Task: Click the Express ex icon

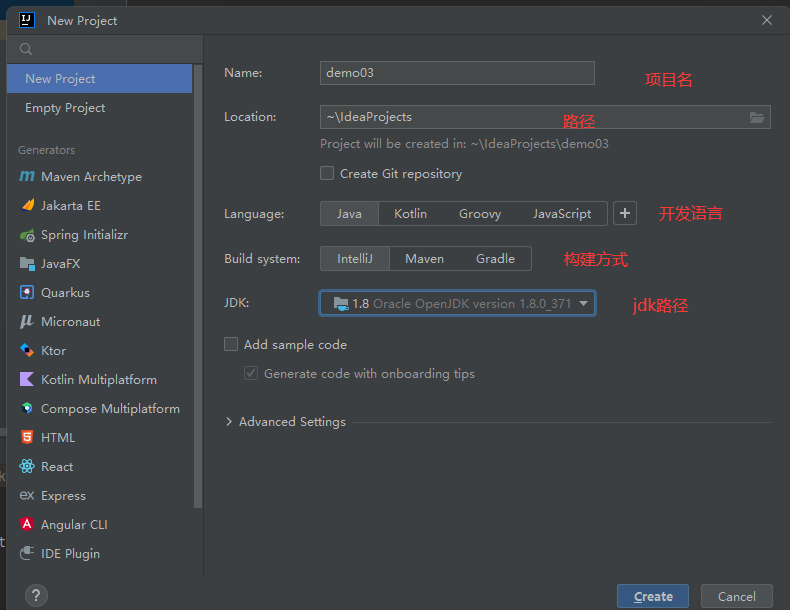Action: coord(27,495)
